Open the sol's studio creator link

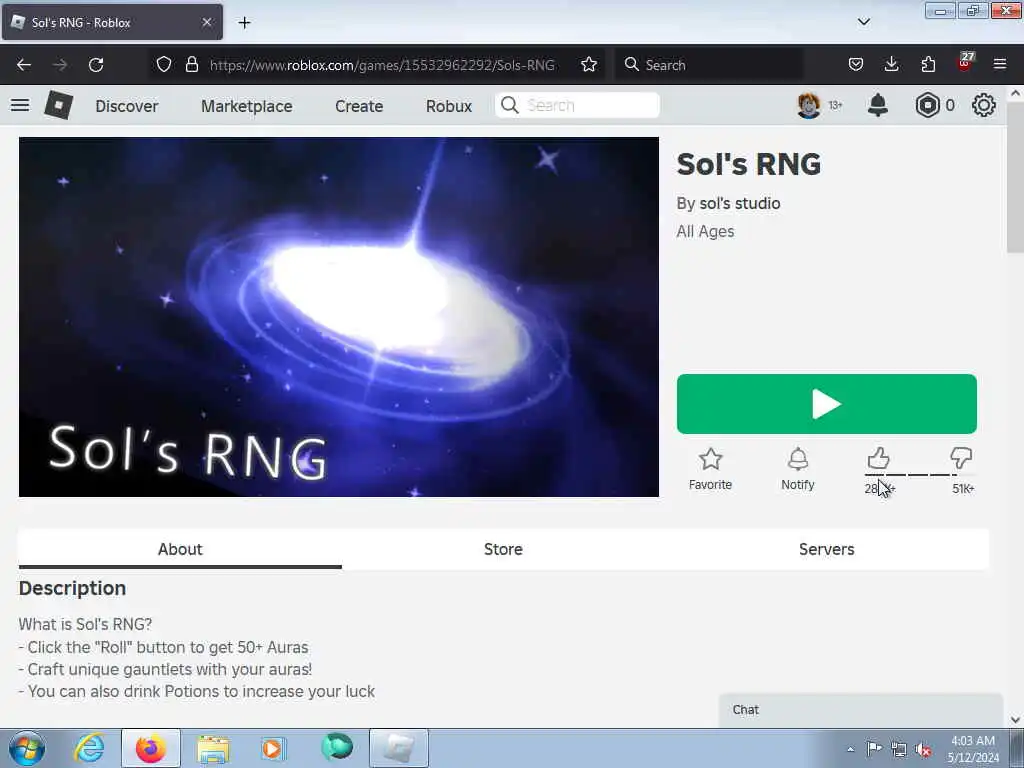[x=740, y=204]
